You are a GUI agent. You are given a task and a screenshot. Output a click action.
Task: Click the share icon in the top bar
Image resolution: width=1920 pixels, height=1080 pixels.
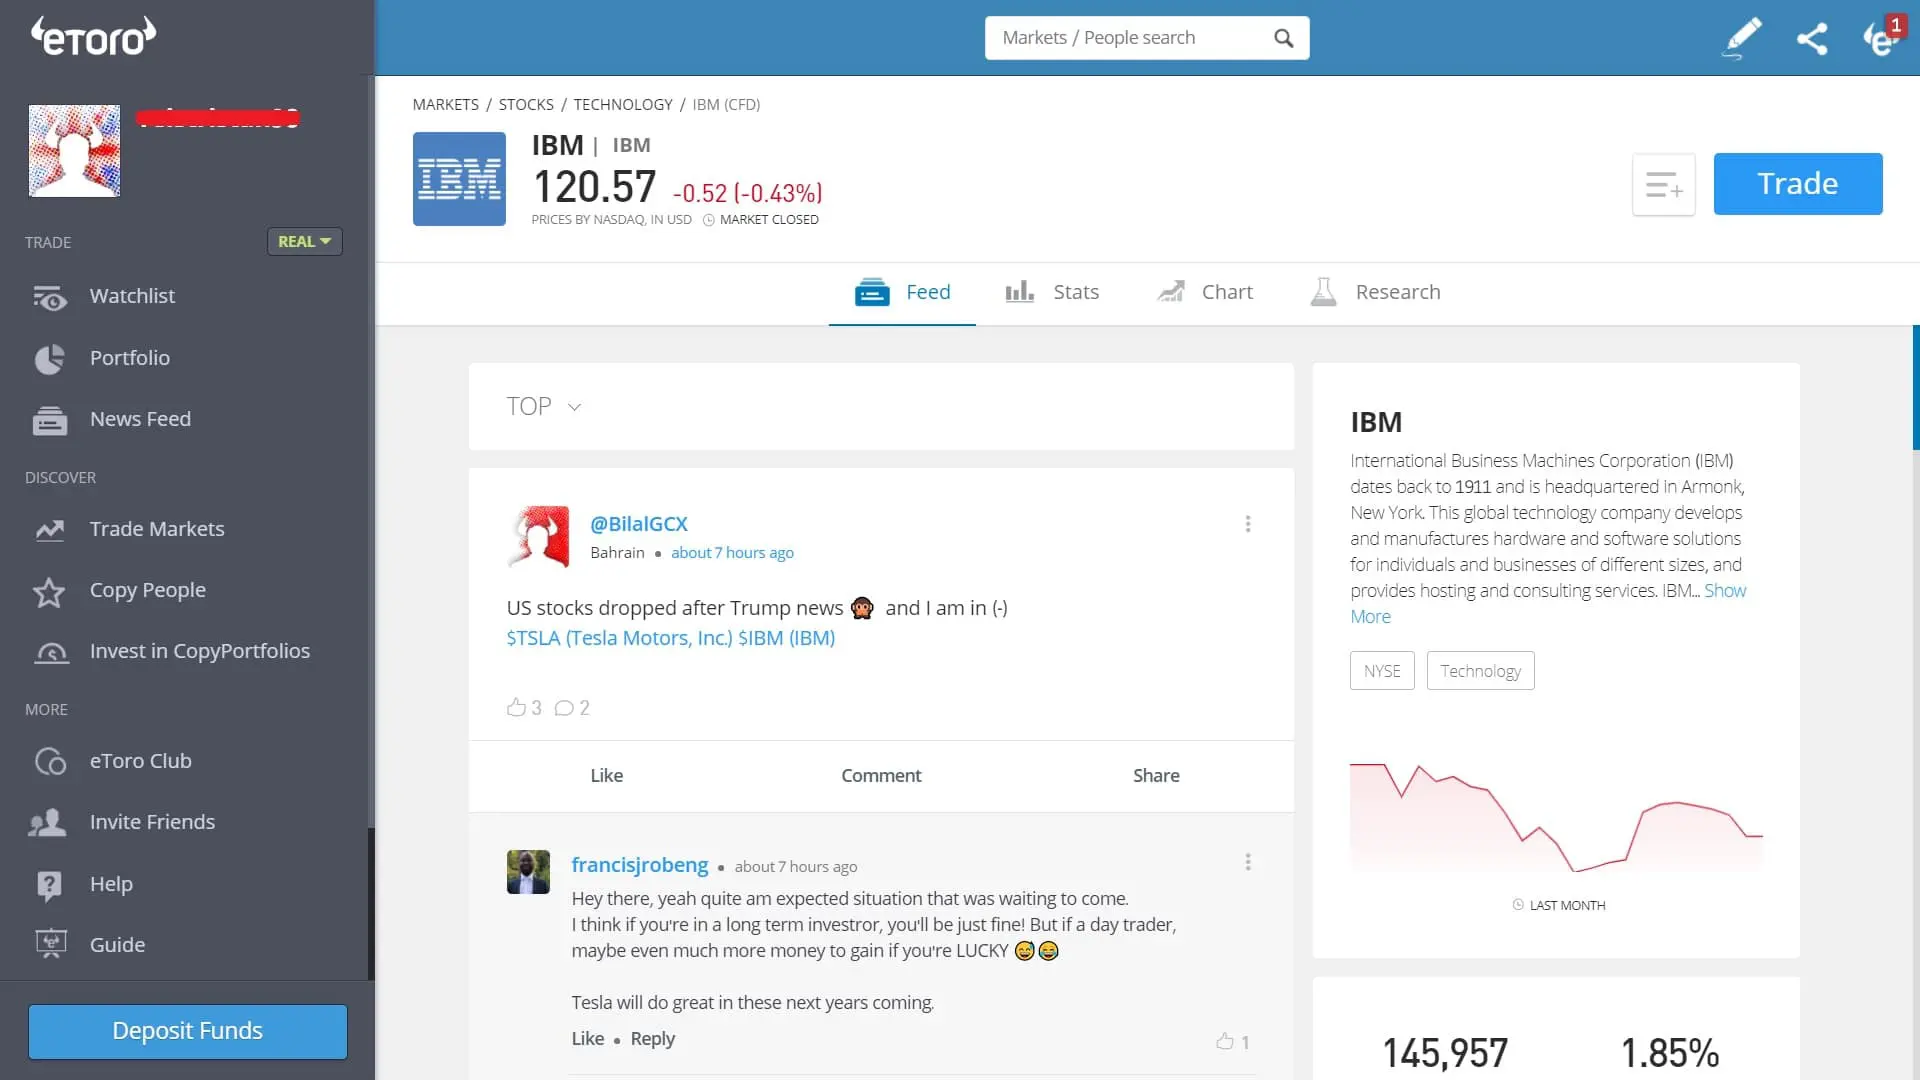1813,38
